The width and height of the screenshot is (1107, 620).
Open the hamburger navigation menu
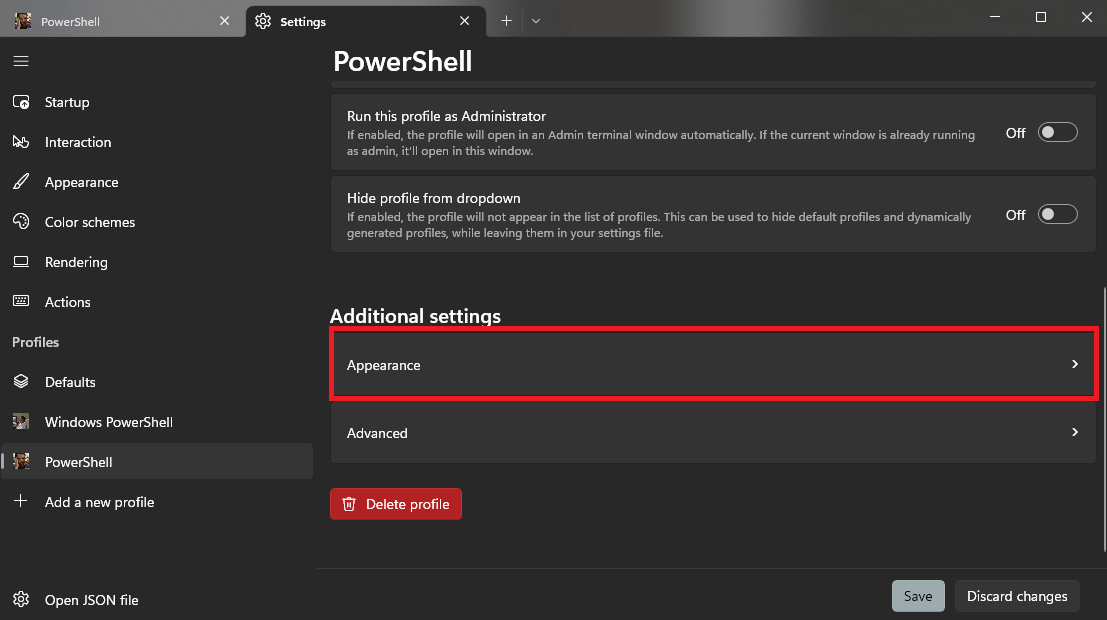click(21, 61)
